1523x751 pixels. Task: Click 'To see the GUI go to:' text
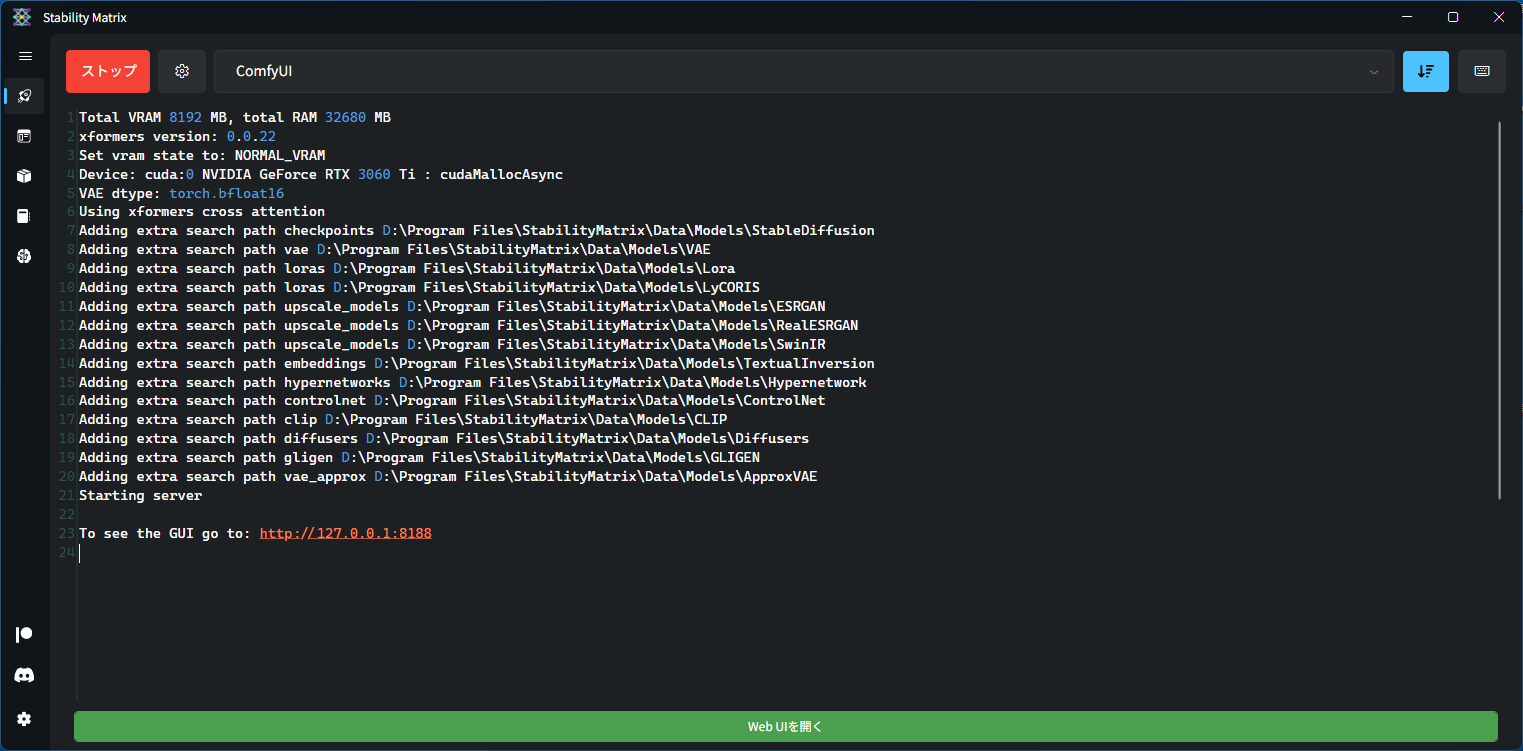165,533
